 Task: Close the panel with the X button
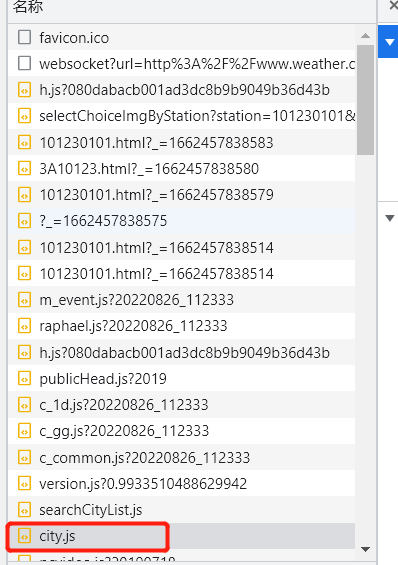pyautogui.click(x=394, y=5)
